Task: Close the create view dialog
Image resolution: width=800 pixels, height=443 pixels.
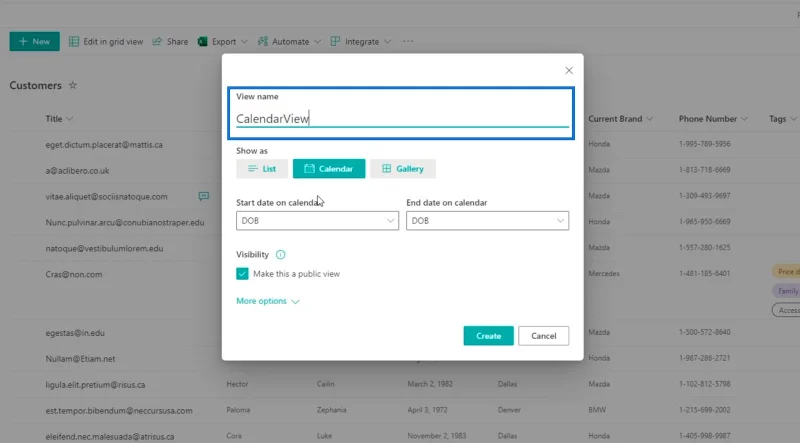Action: click(x=569, y=70)
